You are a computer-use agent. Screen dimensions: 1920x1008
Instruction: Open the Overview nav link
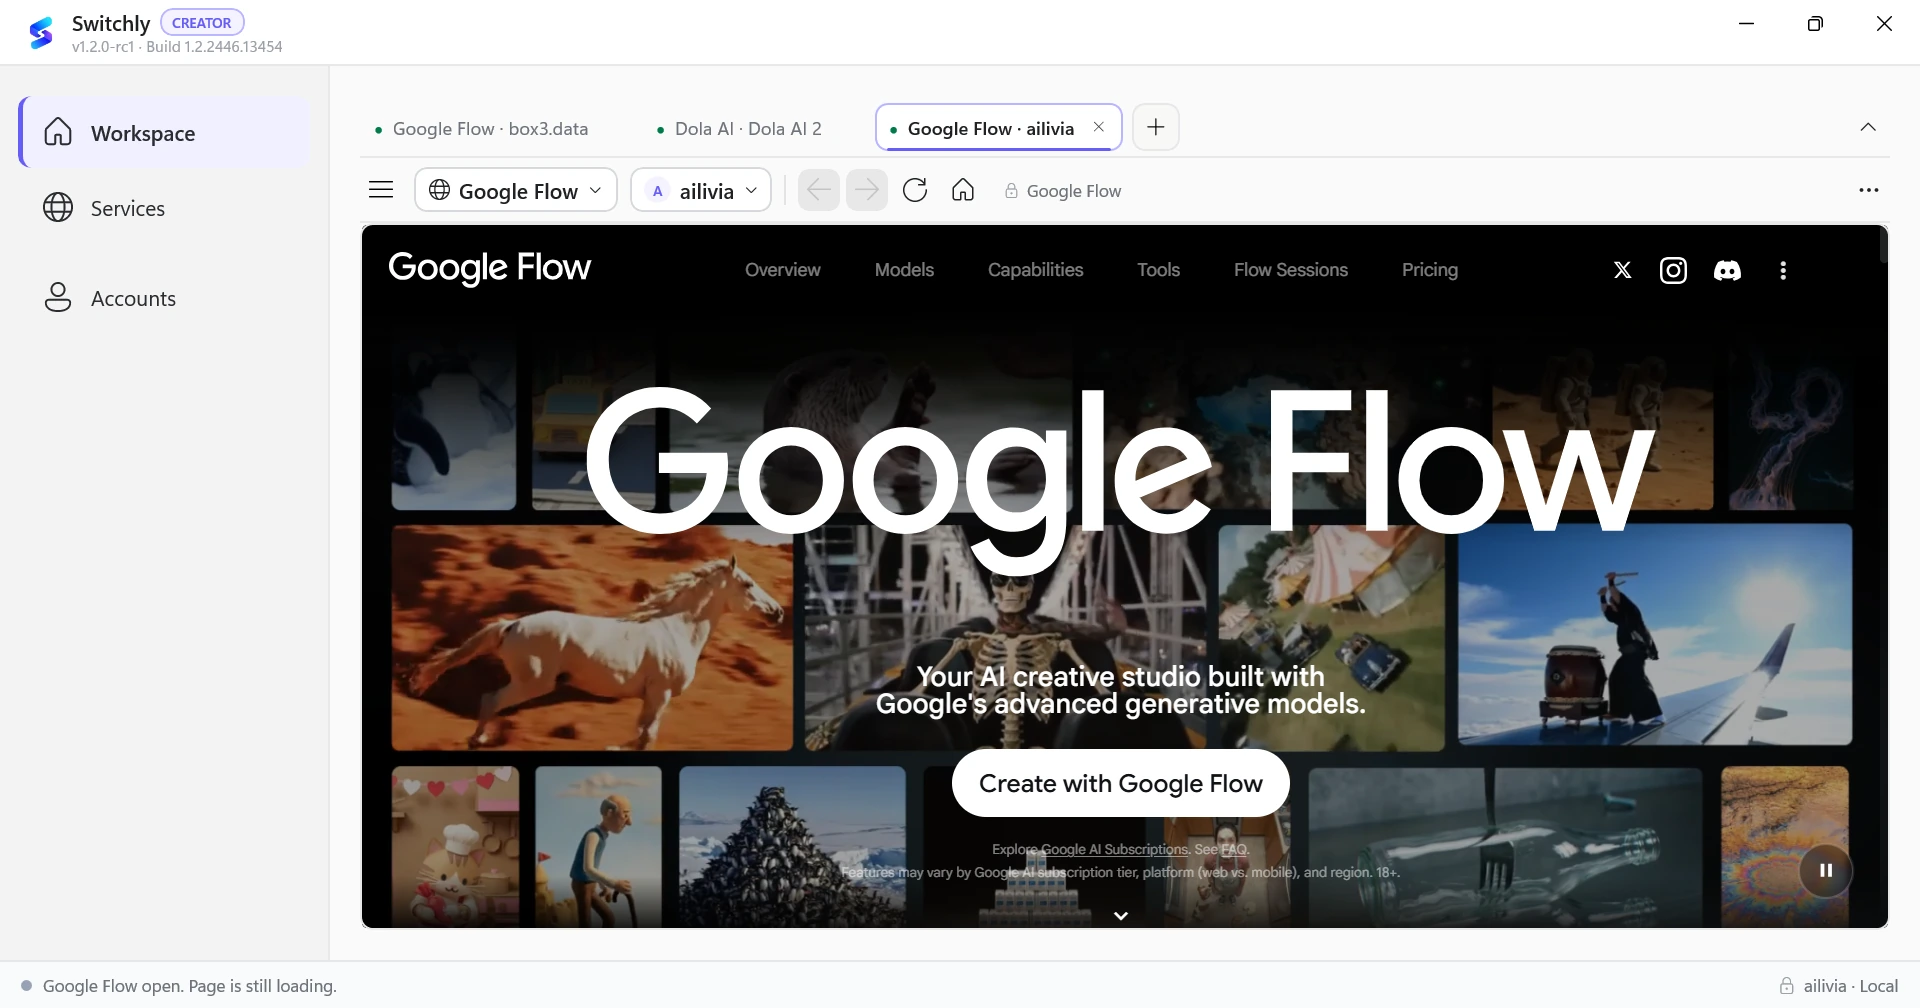point(782,270)
